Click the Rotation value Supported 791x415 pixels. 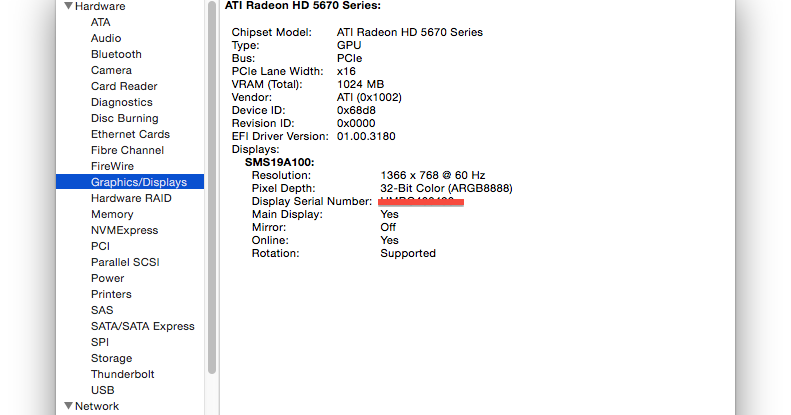point(408,254)
